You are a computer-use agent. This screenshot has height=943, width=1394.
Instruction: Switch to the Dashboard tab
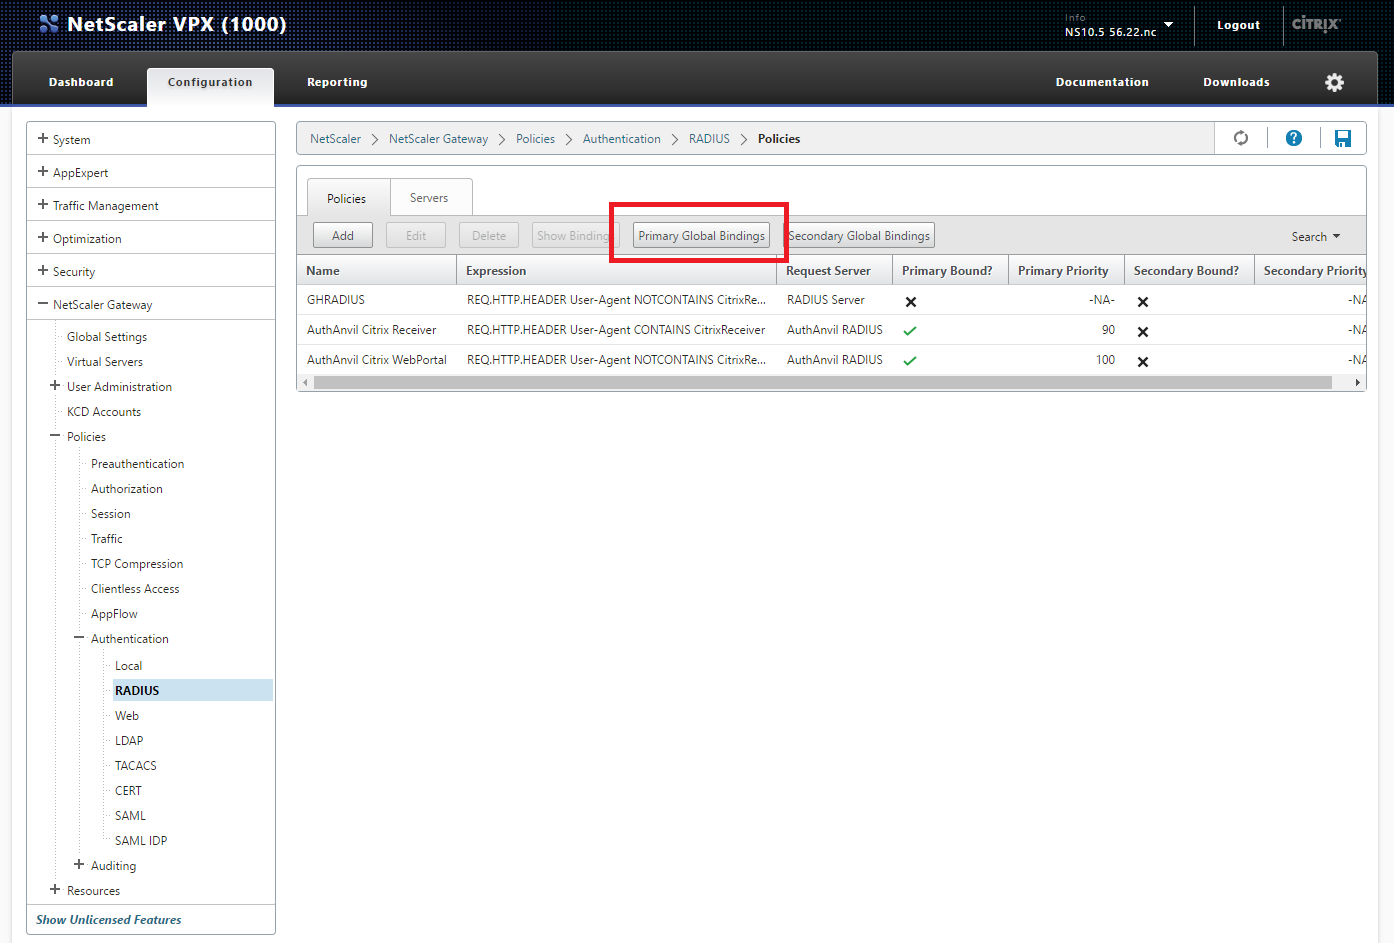coord(81,82)
